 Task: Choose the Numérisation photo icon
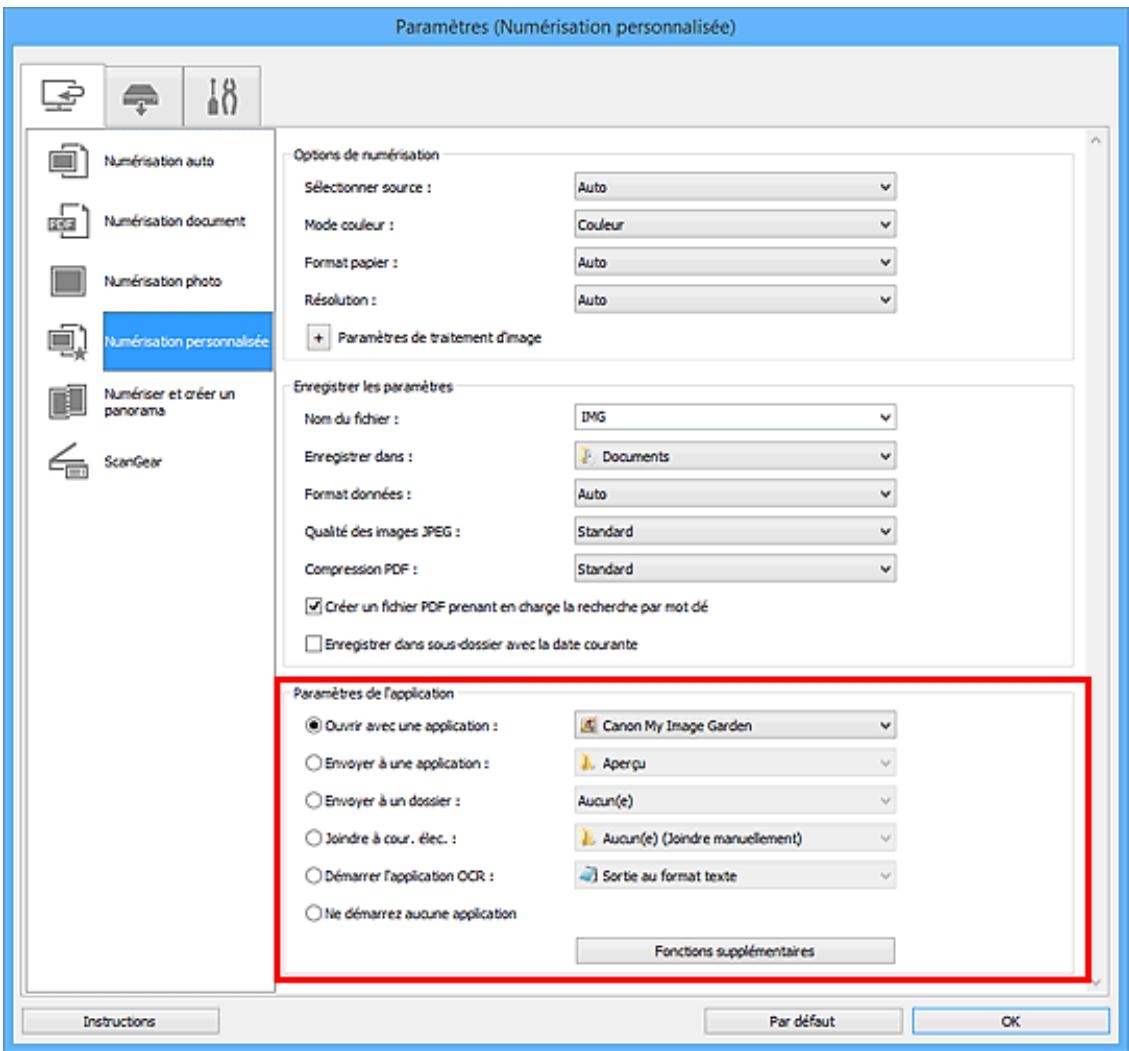pos(66,281)
